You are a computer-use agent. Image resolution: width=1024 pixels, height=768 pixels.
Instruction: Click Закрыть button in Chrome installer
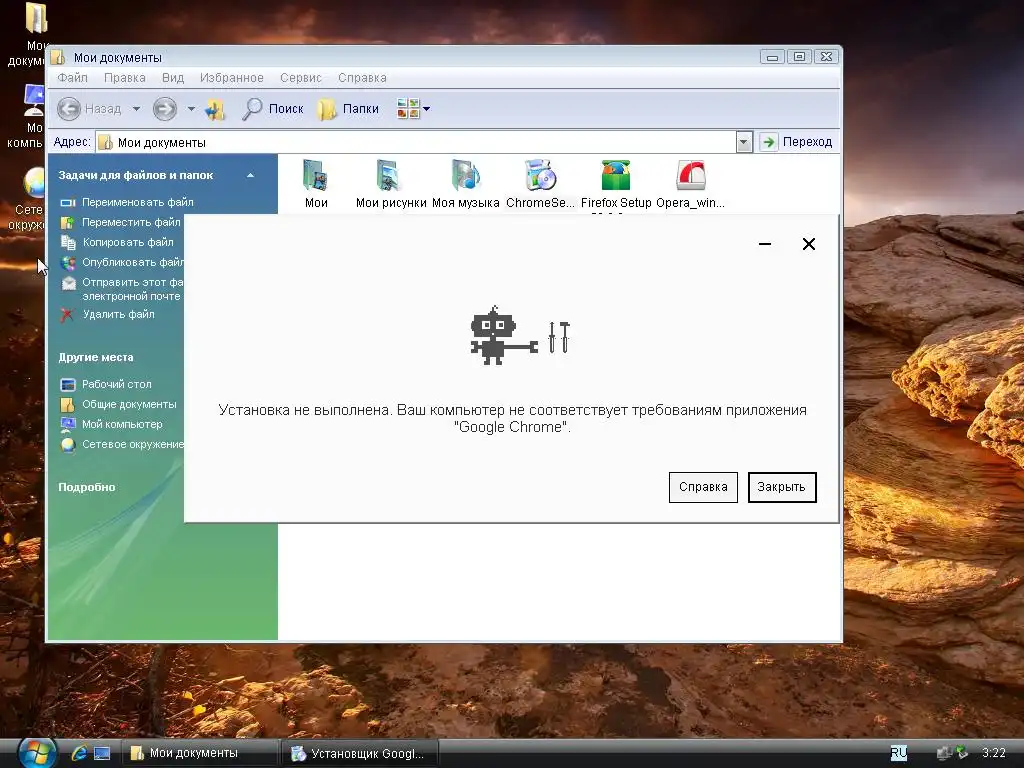pos(782,487)
